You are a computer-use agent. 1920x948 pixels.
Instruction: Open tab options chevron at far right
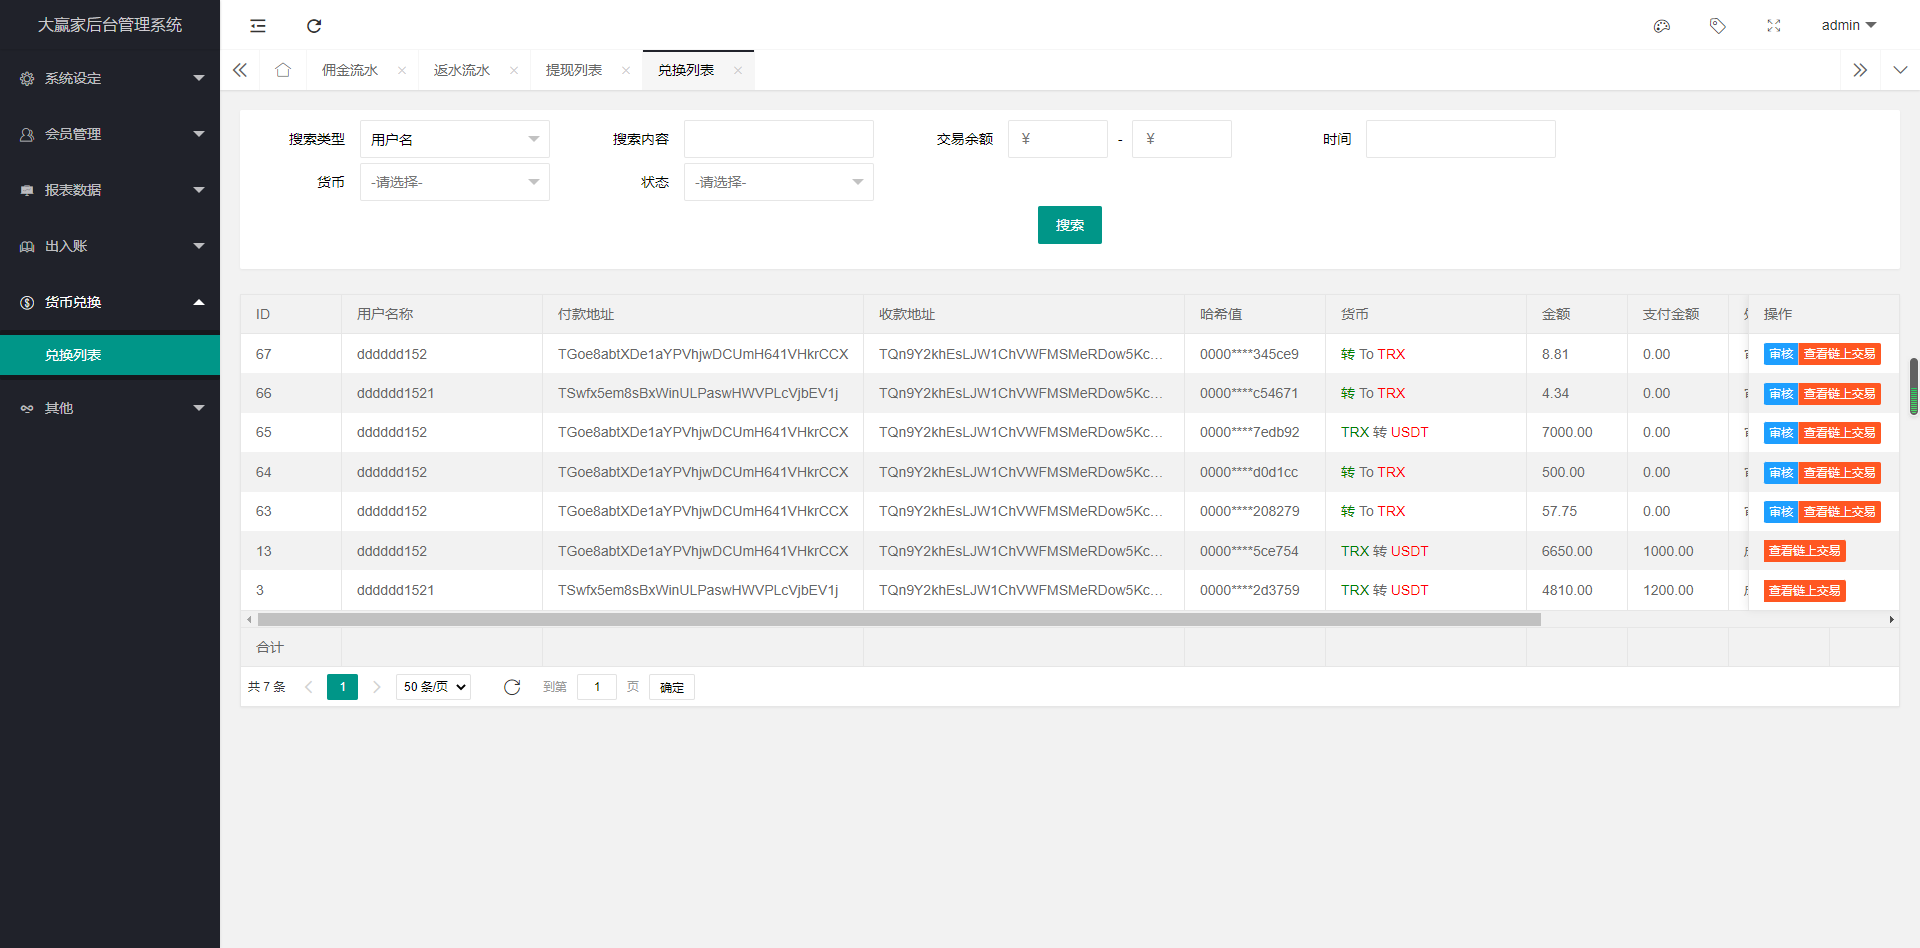[1900, 70]
